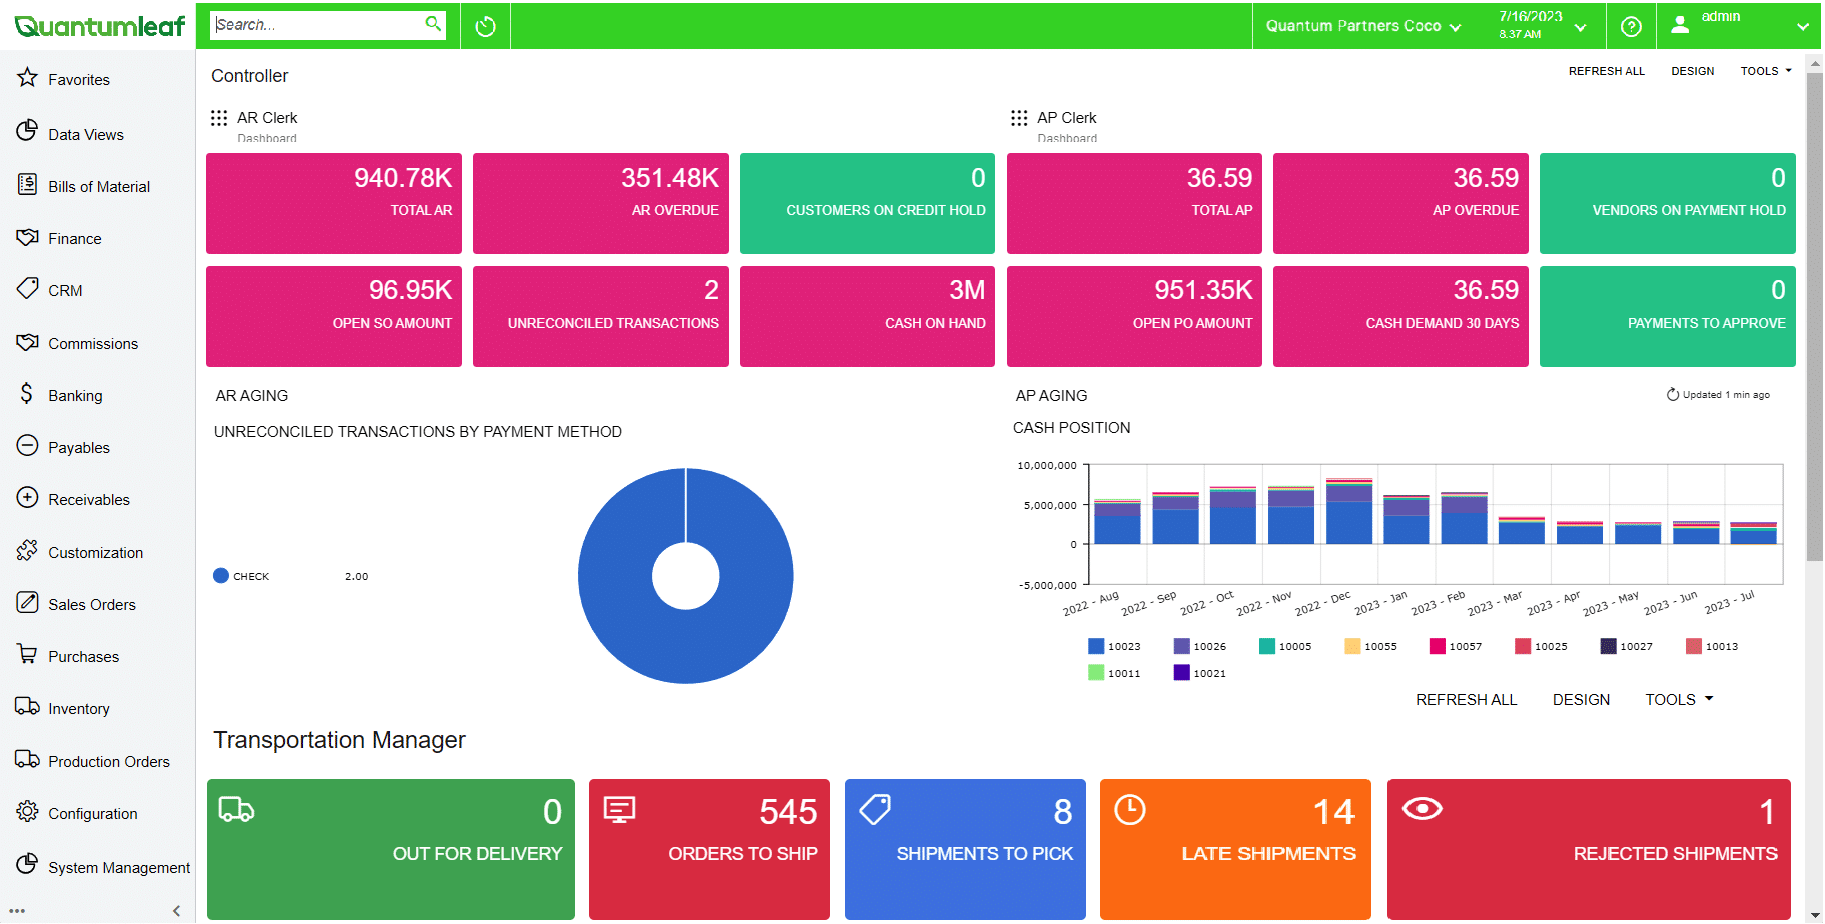Open the Receivables module
1825x924 pixels.
coord(73,499)
